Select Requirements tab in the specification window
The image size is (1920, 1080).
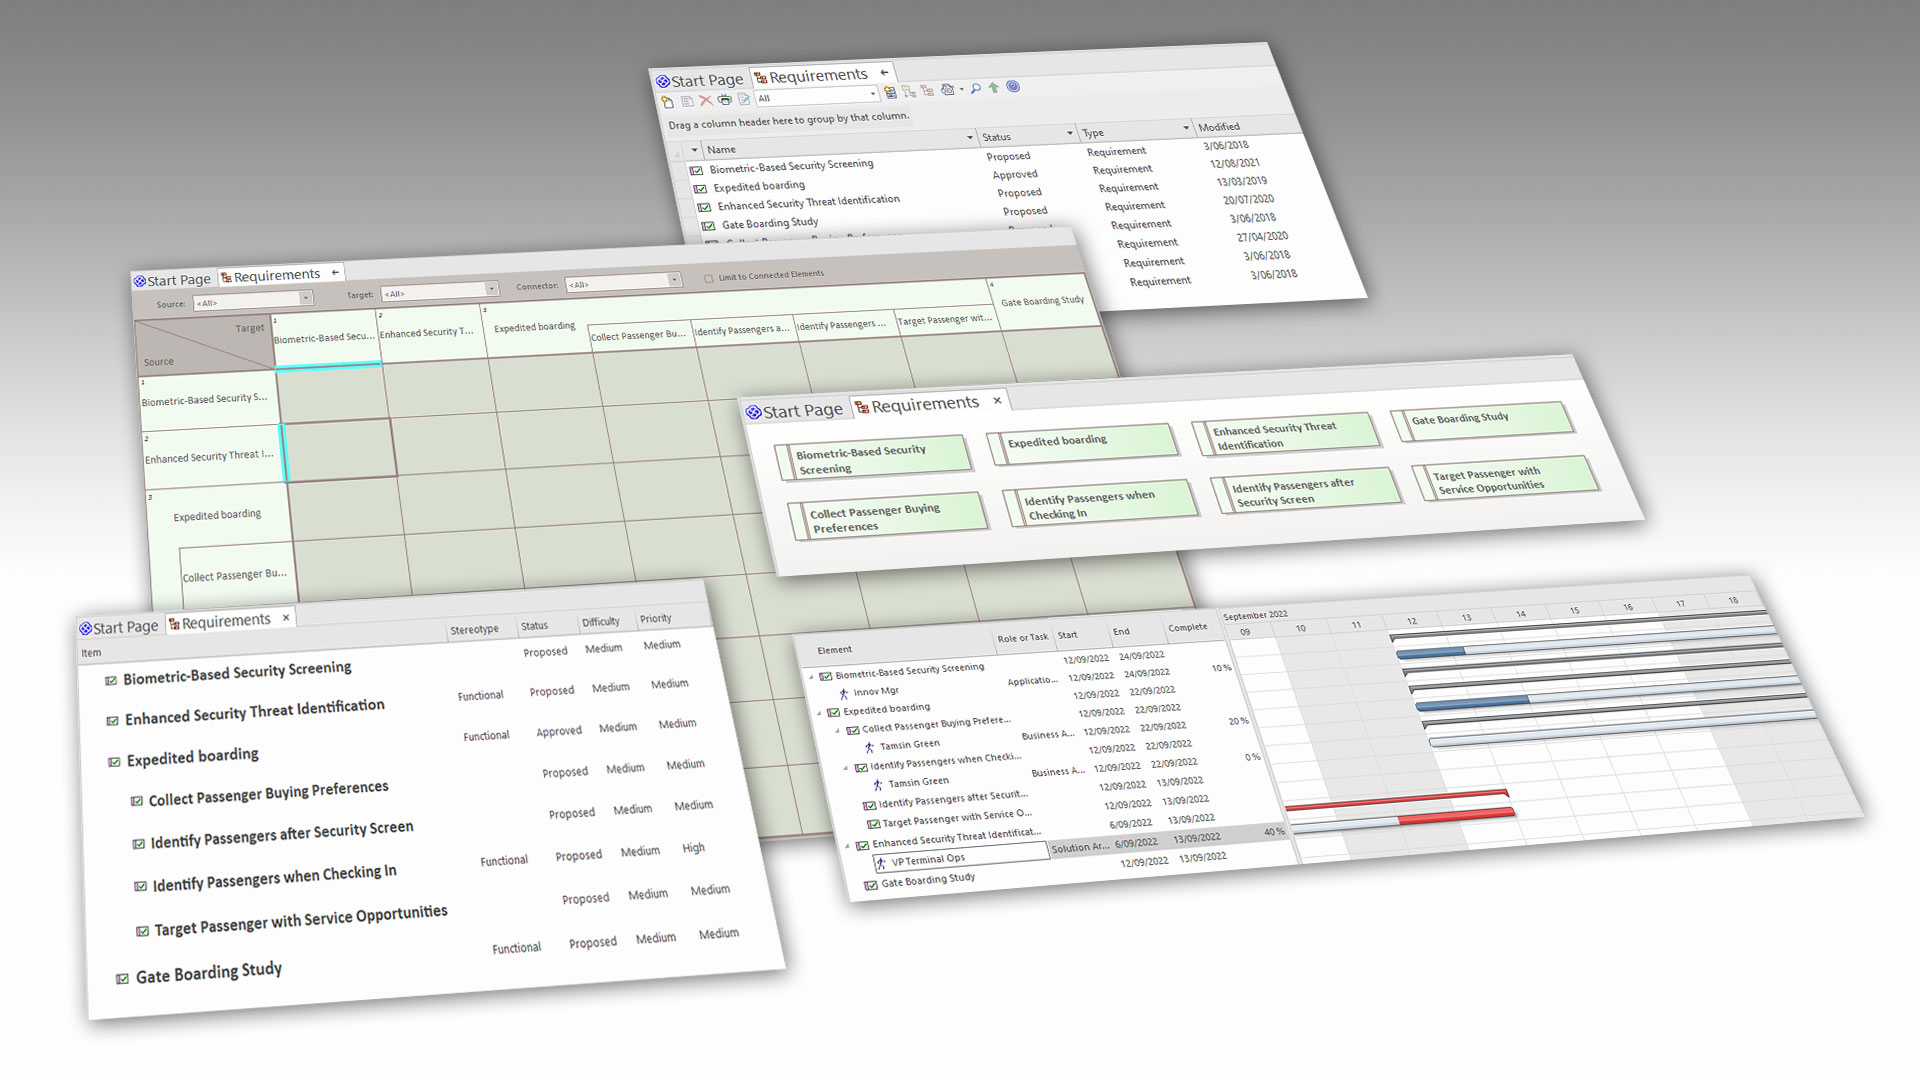click(226, 621)
